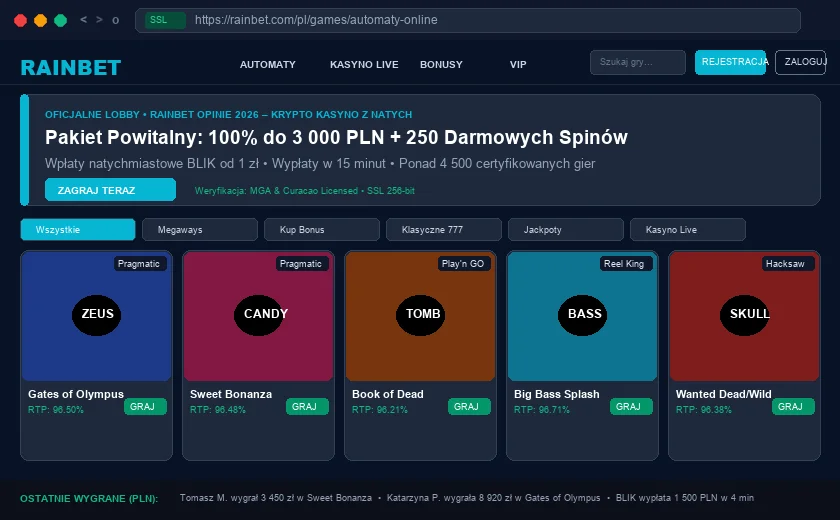Image resolution: width=840 pixels, height=520 pixels.
Task: Open the Sweet Bonanza magenta thumbnail
Action: (259, 316)
